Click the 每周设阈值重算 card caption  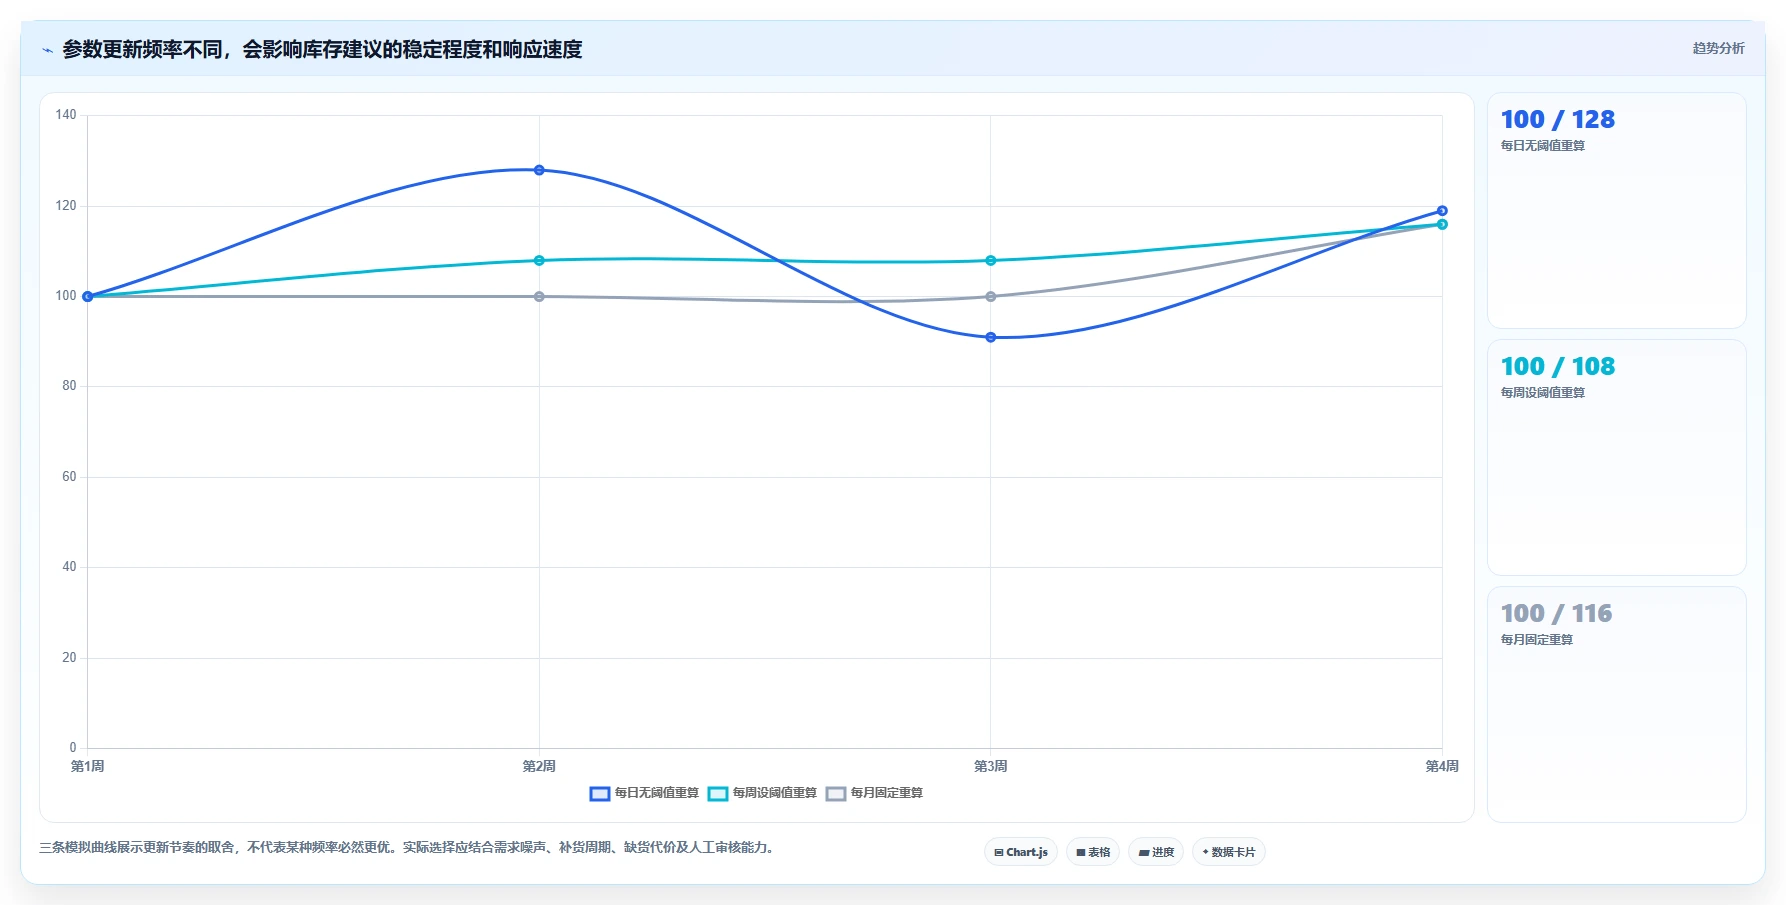1543,393
